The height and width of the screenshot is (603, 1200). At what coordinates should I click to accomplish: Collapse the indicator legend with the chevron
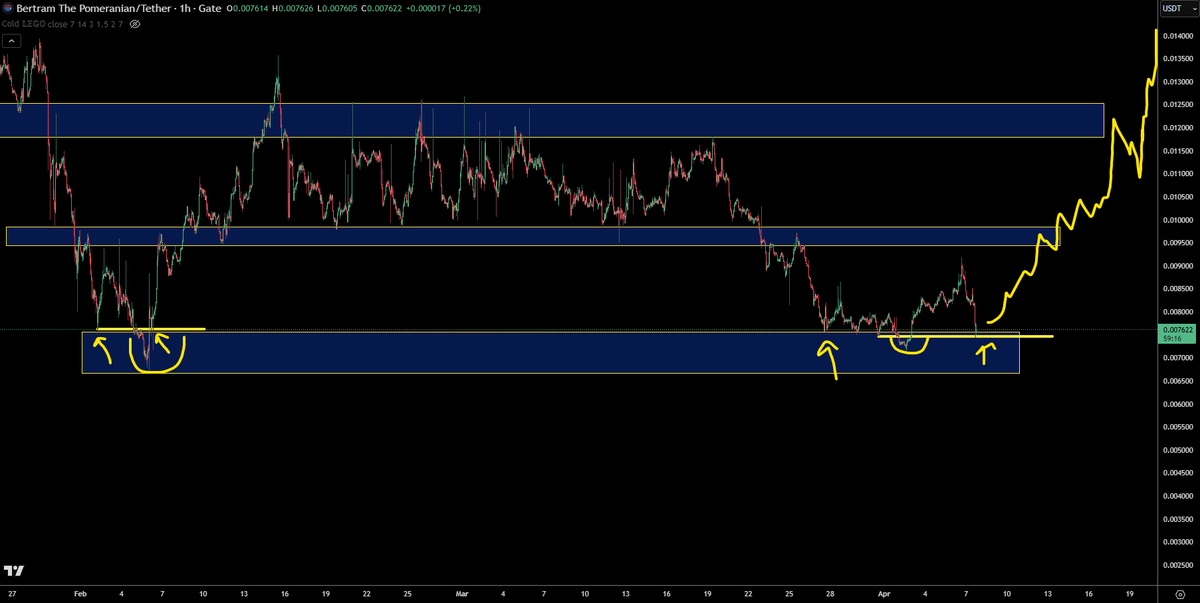point(10,41)
